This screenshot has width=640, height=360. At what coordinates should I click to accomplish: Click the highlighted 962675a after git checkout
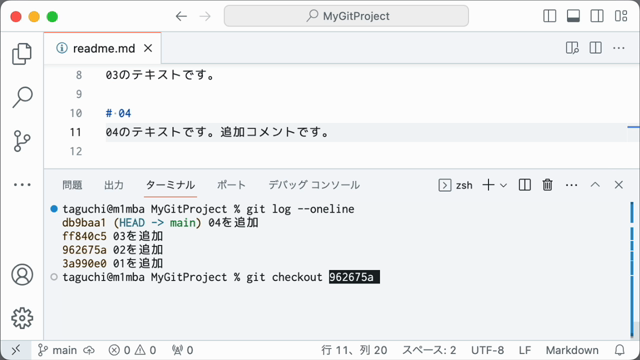click(x=354, y=277)
